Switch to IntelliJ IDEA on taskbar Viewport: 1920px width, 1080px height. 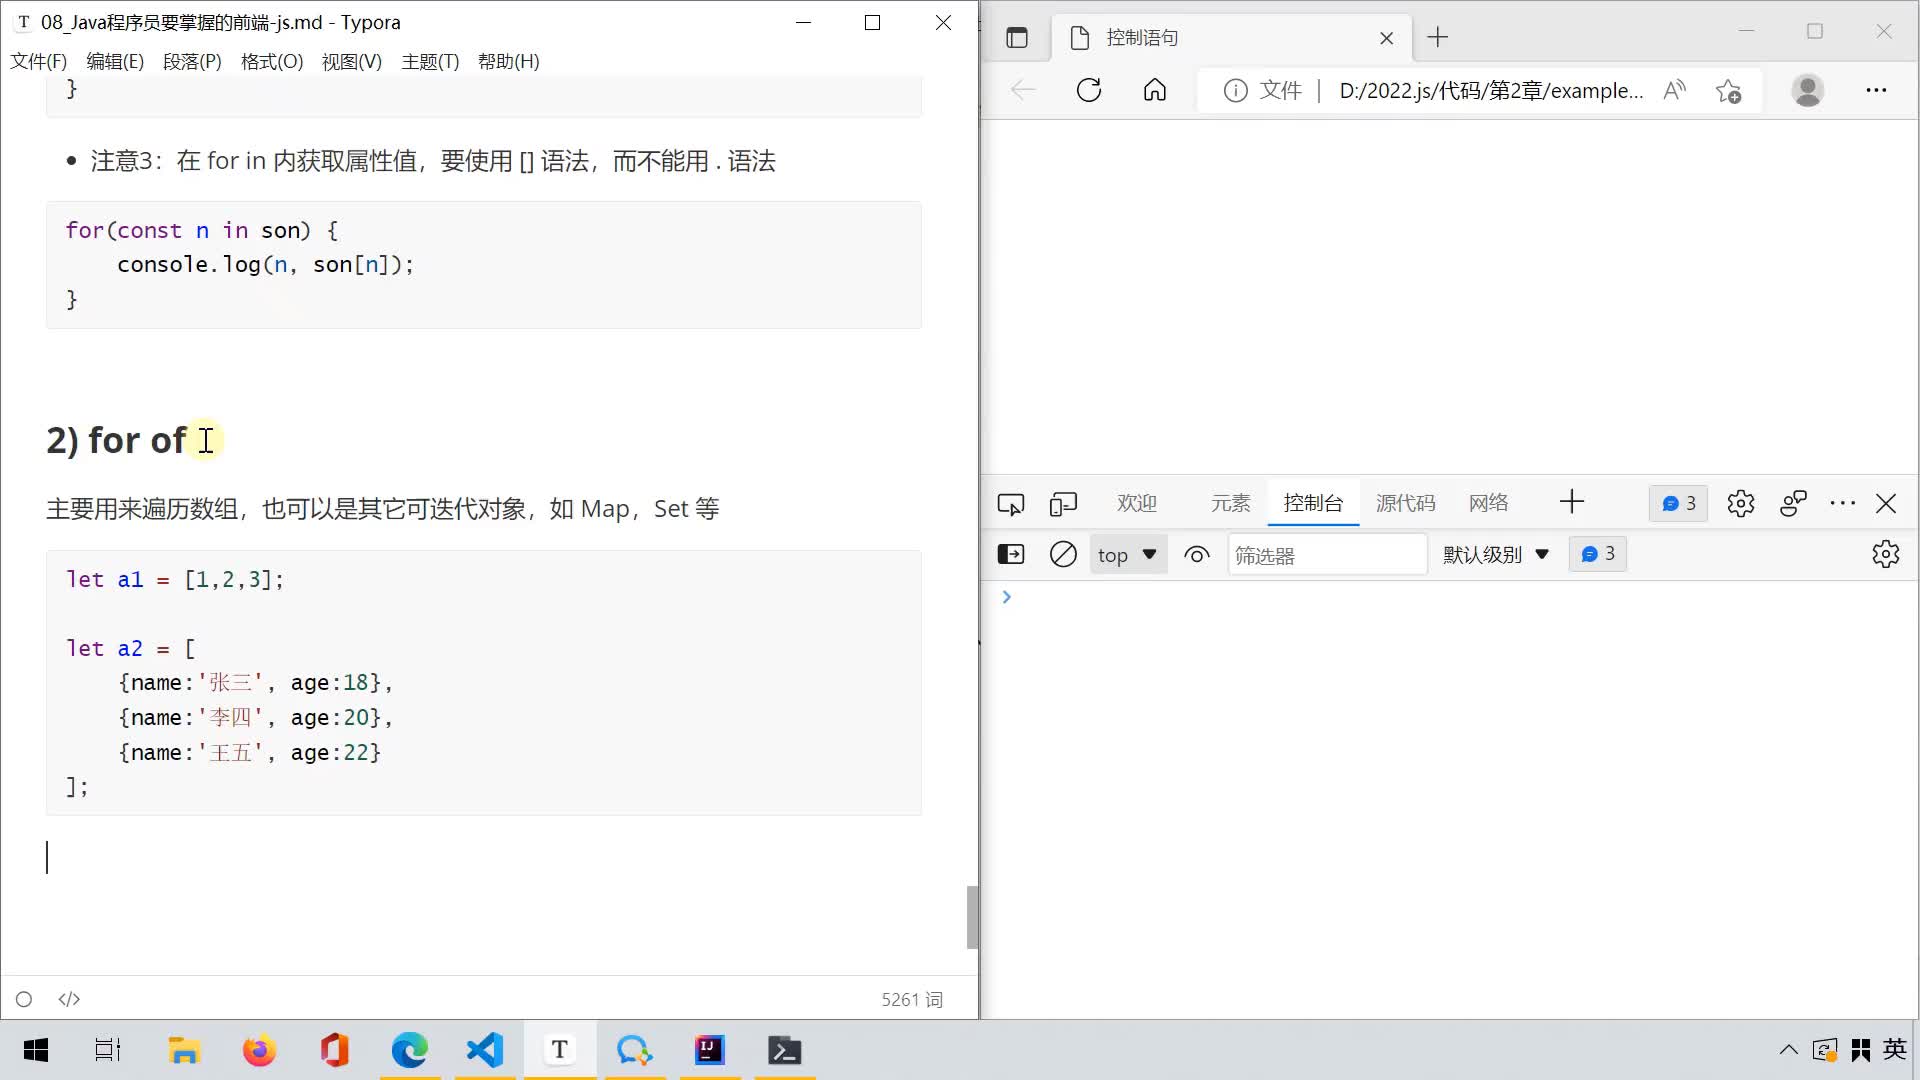(710, 1051)
